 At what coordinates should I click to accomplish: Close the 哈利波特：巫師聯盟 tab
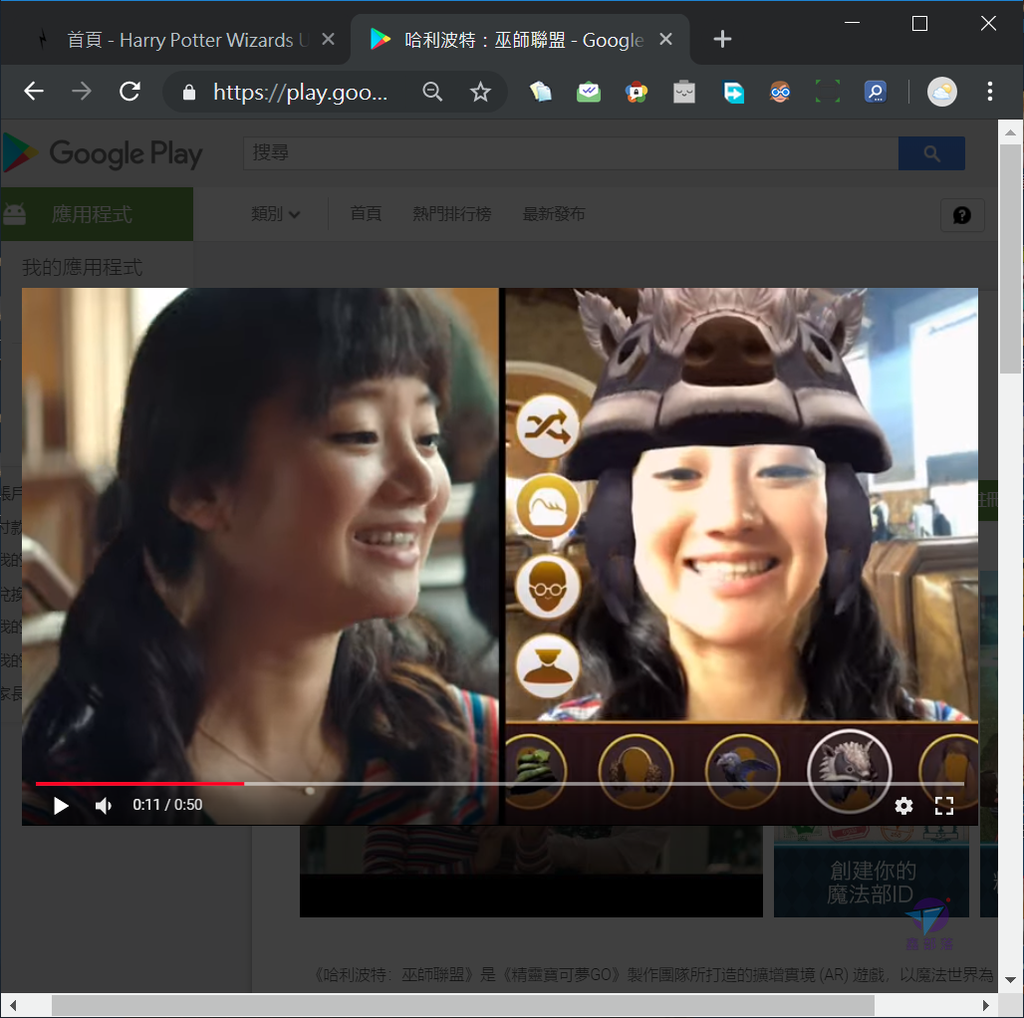pos(665,39)
